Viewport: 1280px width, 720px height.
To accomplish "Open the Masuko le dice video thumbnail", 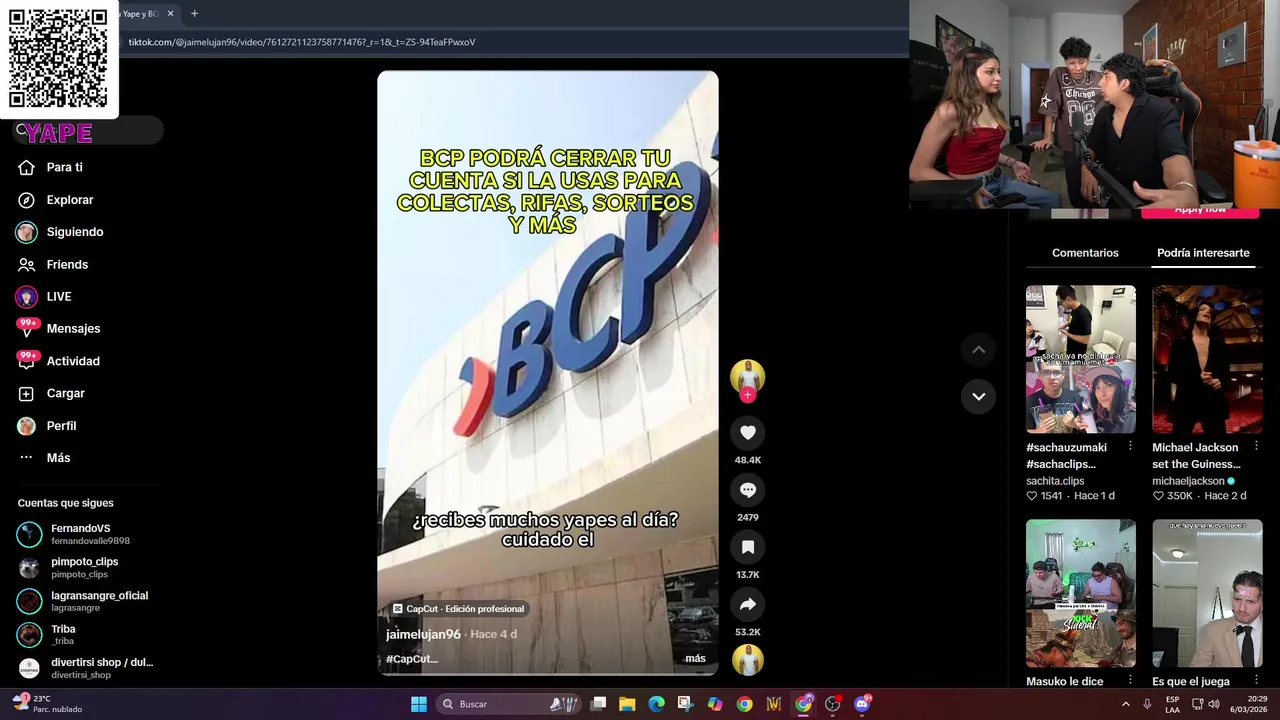I will (x=1081, y=593).
